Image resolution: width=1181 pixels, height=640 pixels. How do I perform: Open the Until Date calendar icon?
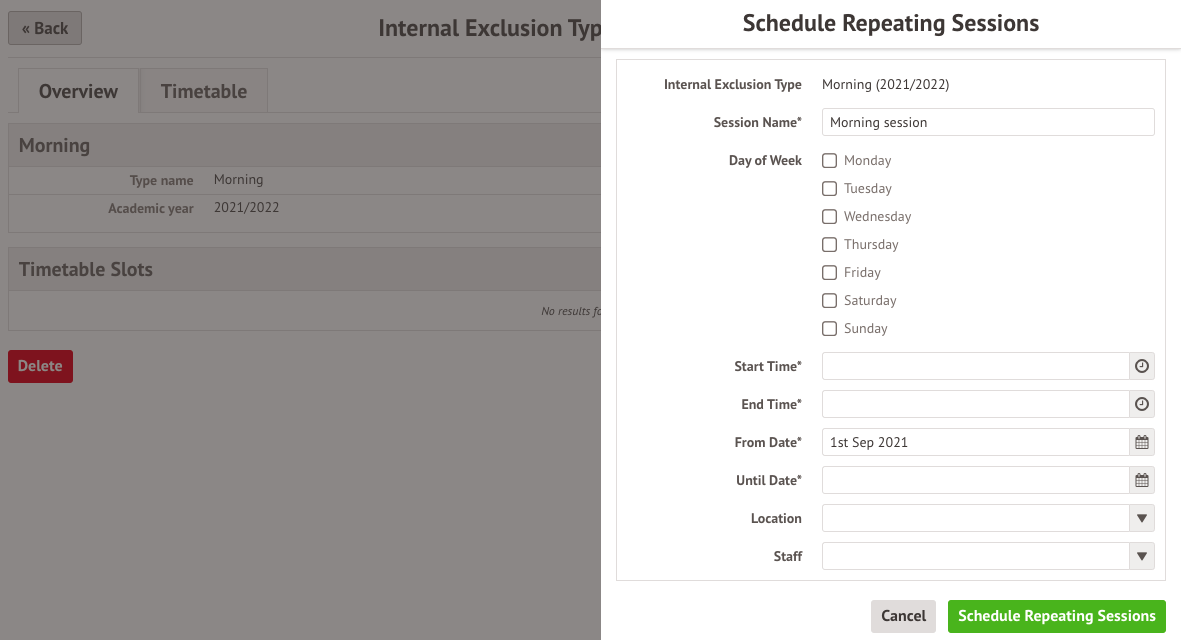(1142, 480)
